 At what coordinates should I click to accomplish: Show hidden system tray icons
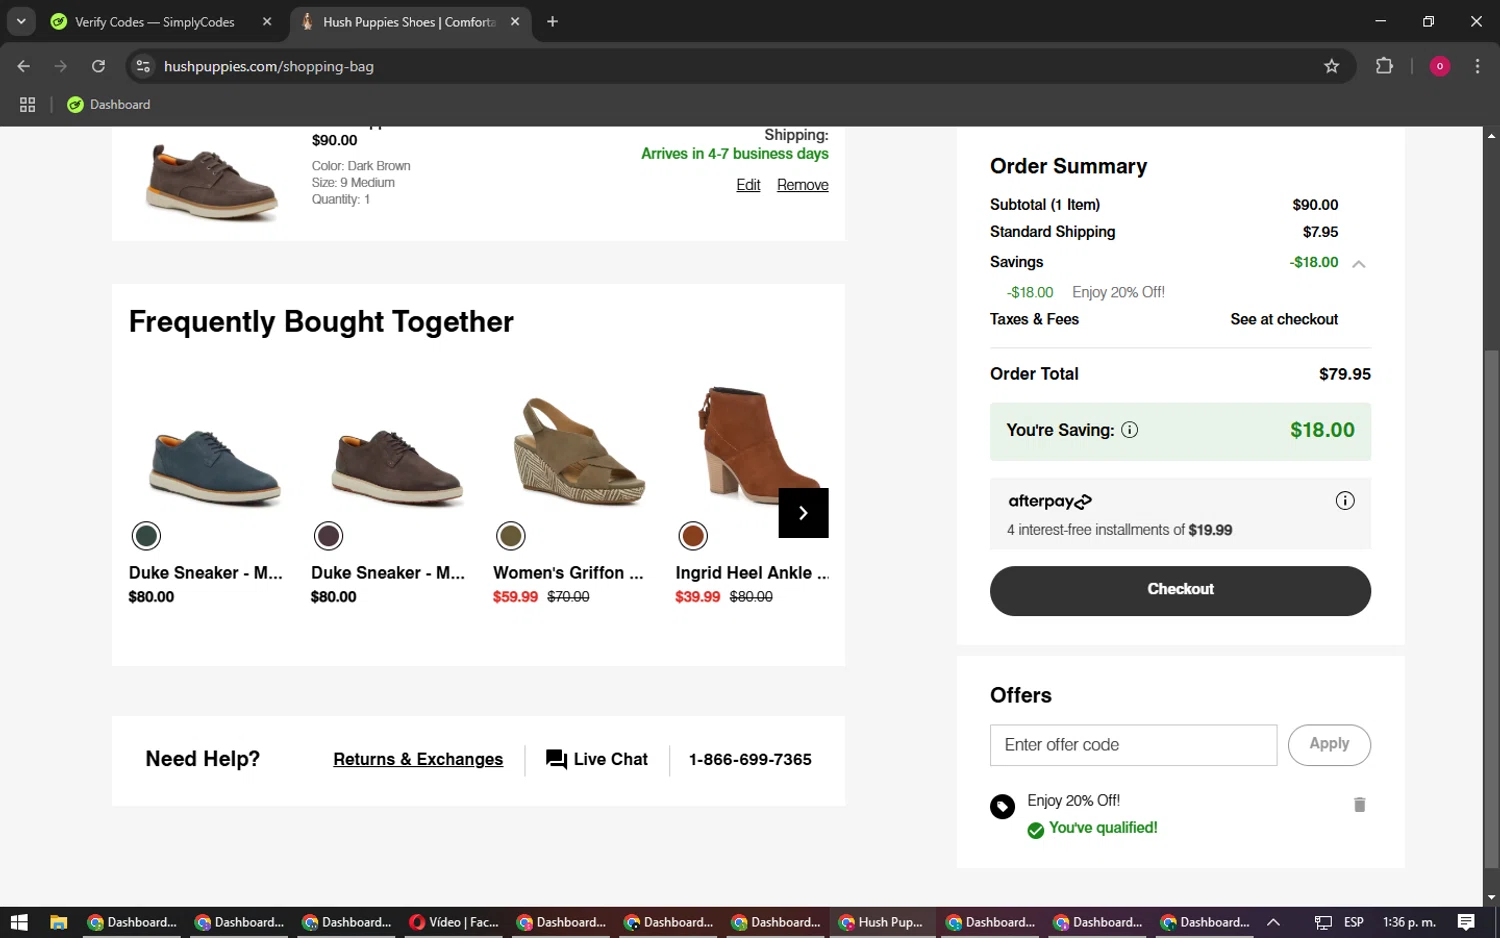pos(1273,922)
